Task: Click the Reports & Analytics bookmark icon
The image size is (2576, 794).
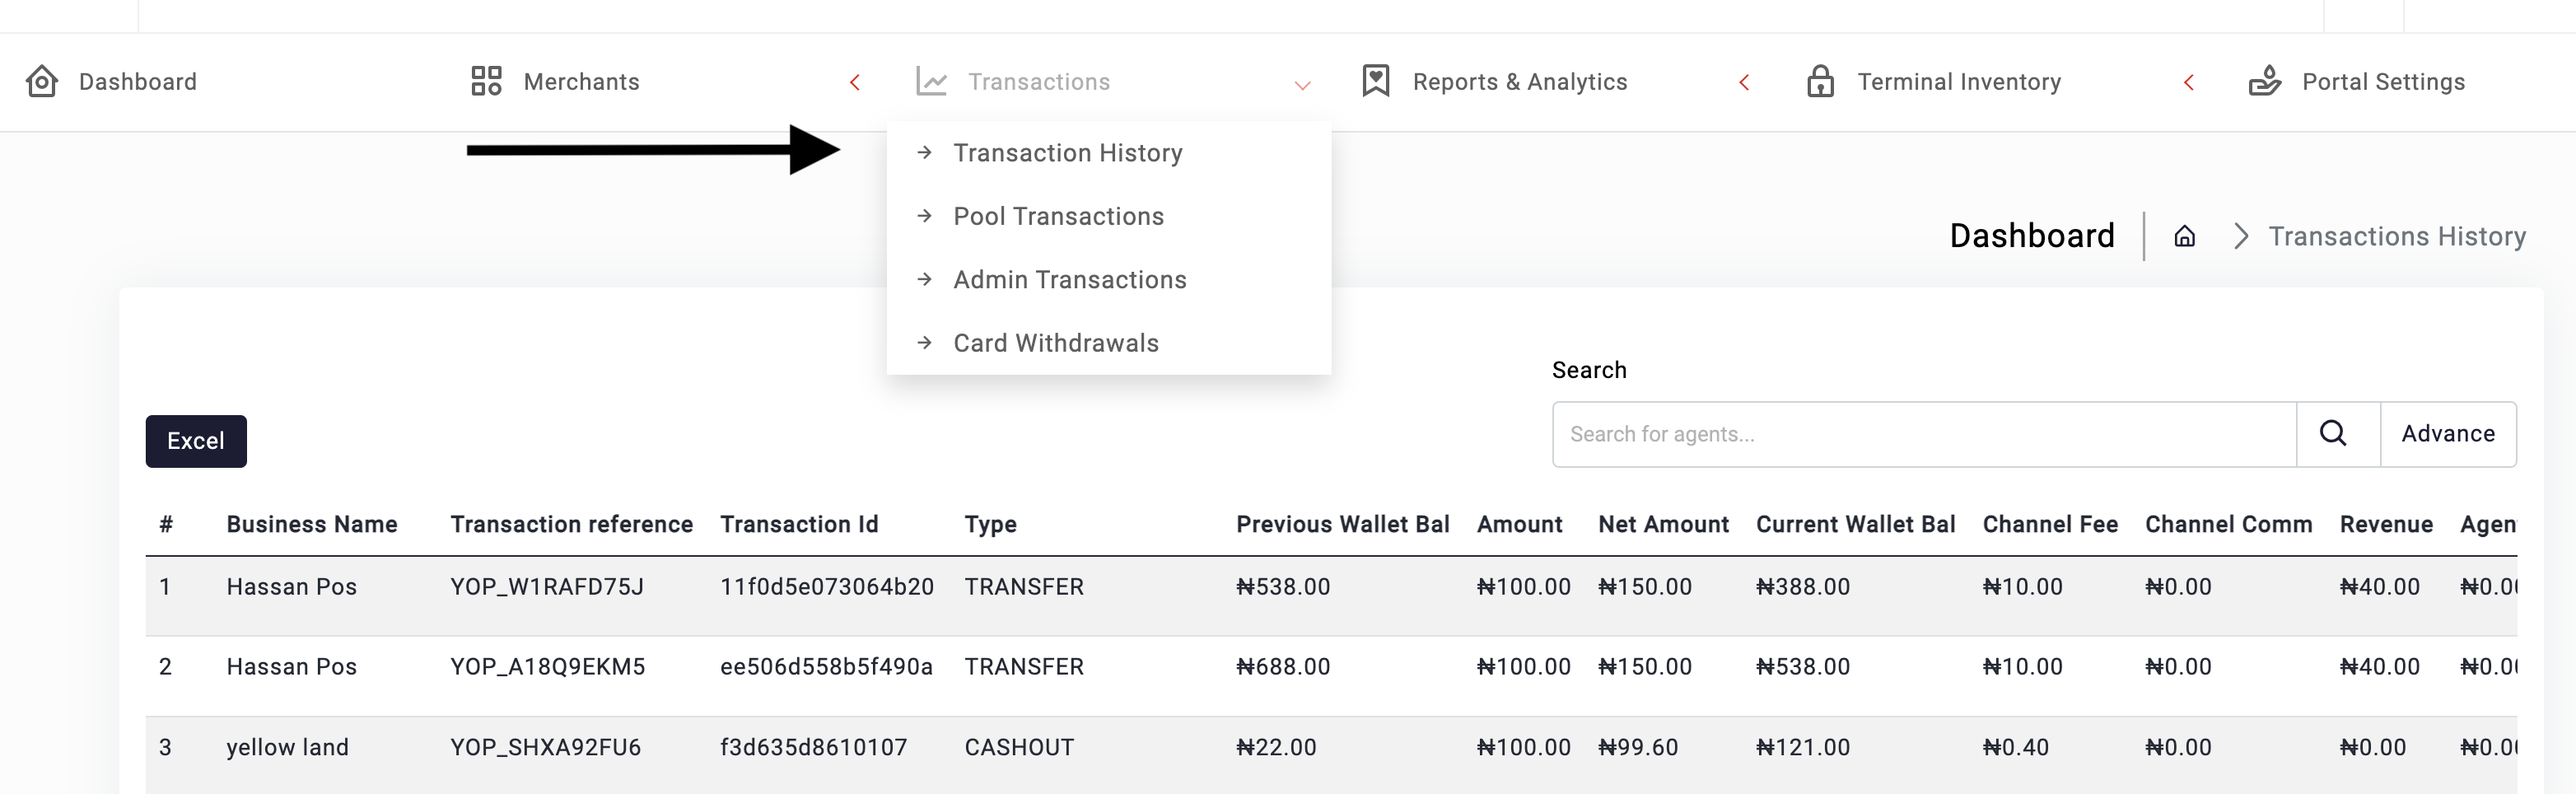Action: [1376, 81]
